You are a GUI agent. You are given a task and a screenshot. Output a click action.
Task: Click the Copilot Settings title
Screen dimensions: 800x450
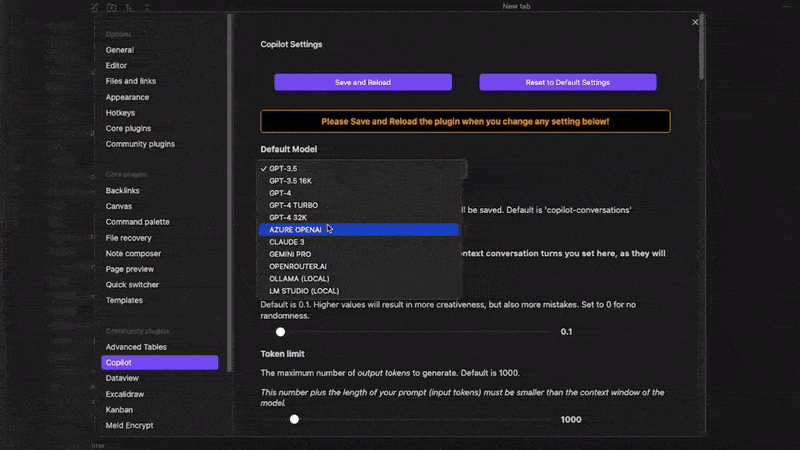(291, 44)
